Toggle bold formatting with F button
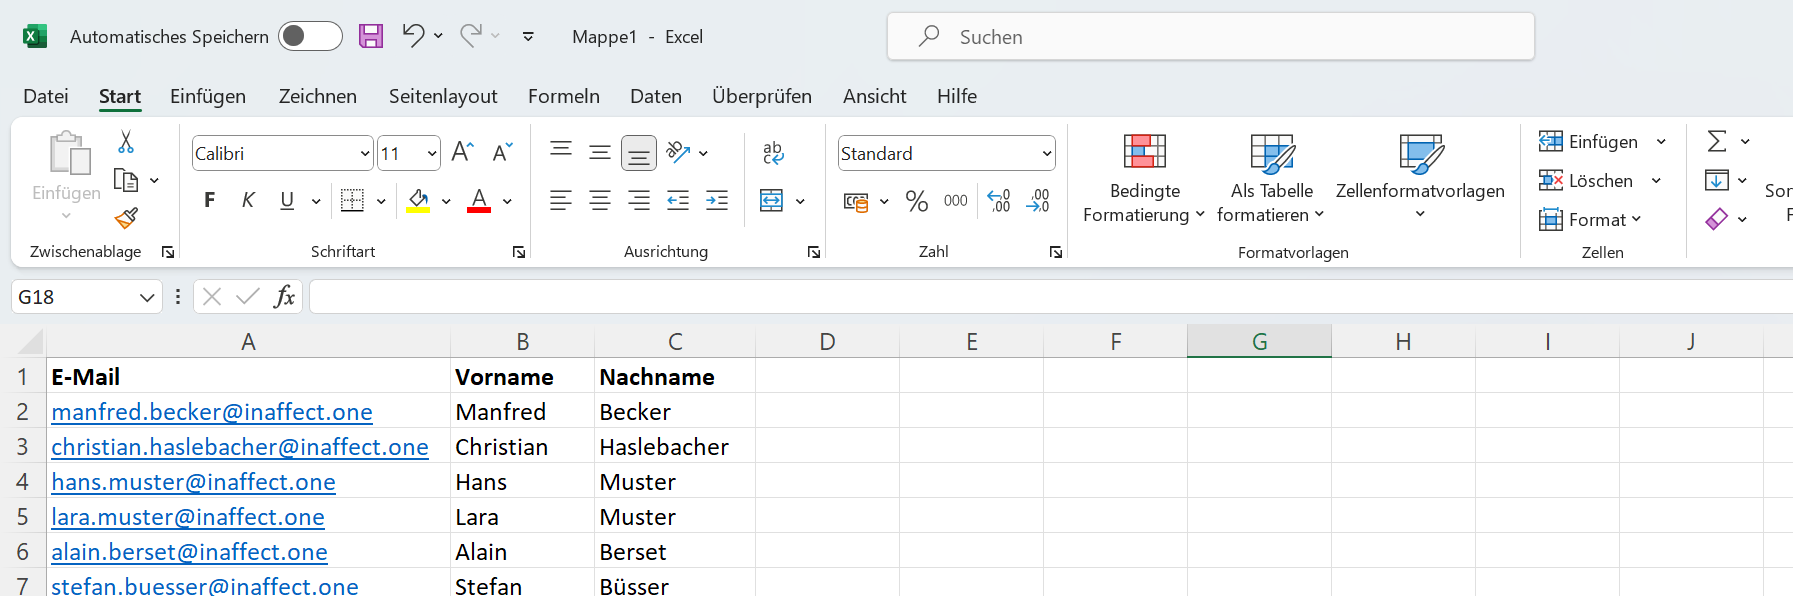 pos(210,201)
